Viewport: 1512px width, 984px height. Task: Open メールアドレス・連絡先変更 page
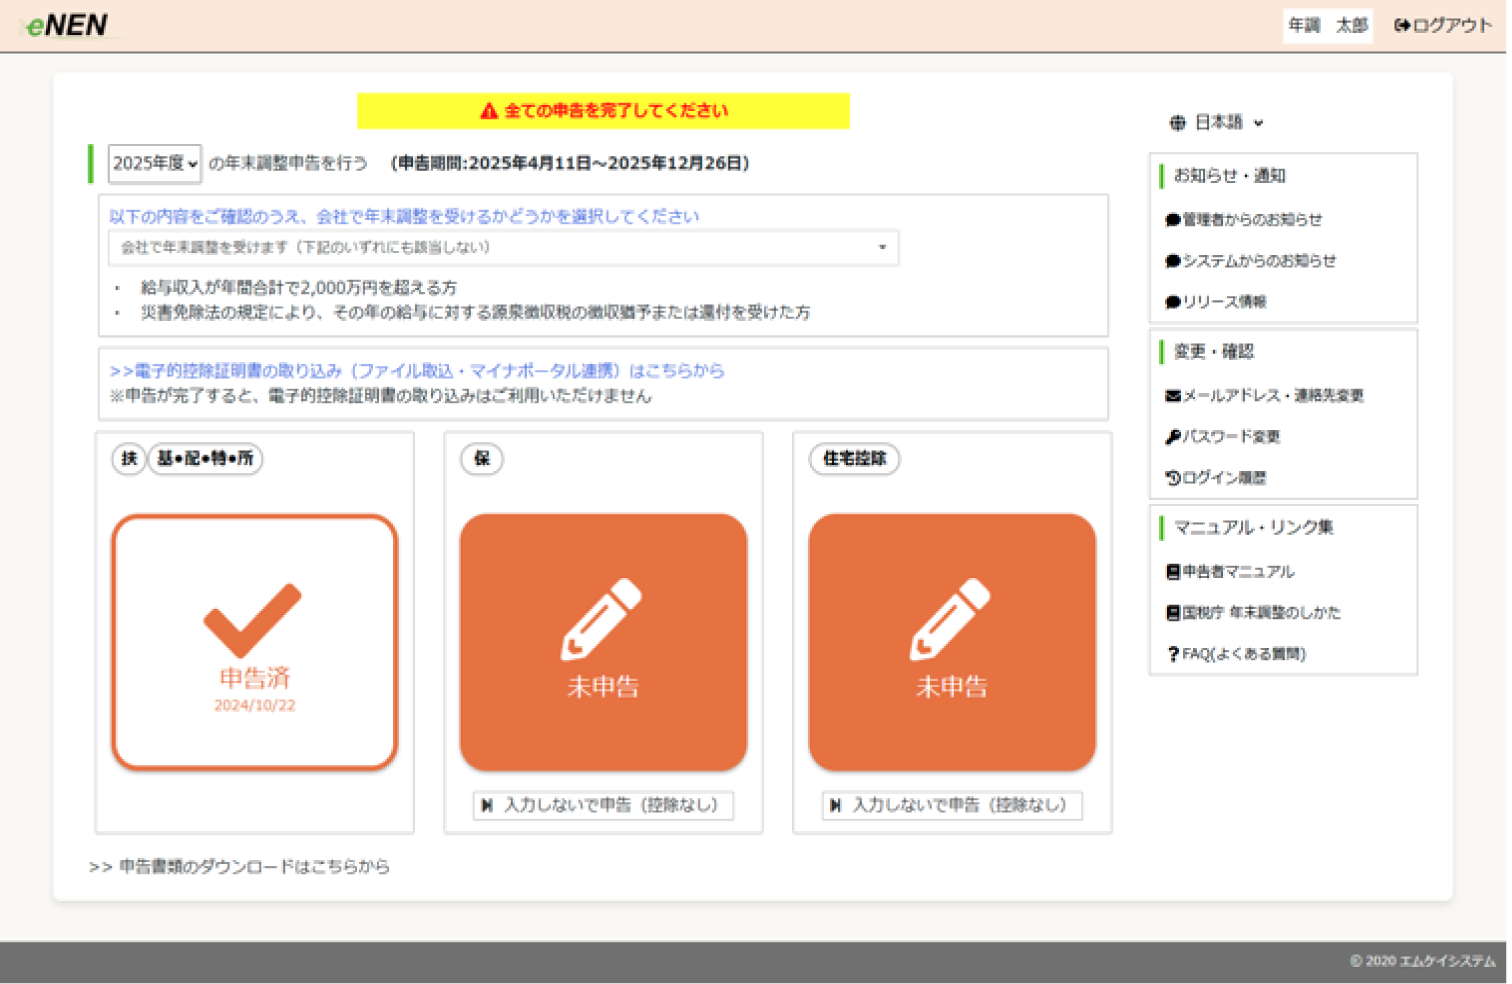point(1272,395)
